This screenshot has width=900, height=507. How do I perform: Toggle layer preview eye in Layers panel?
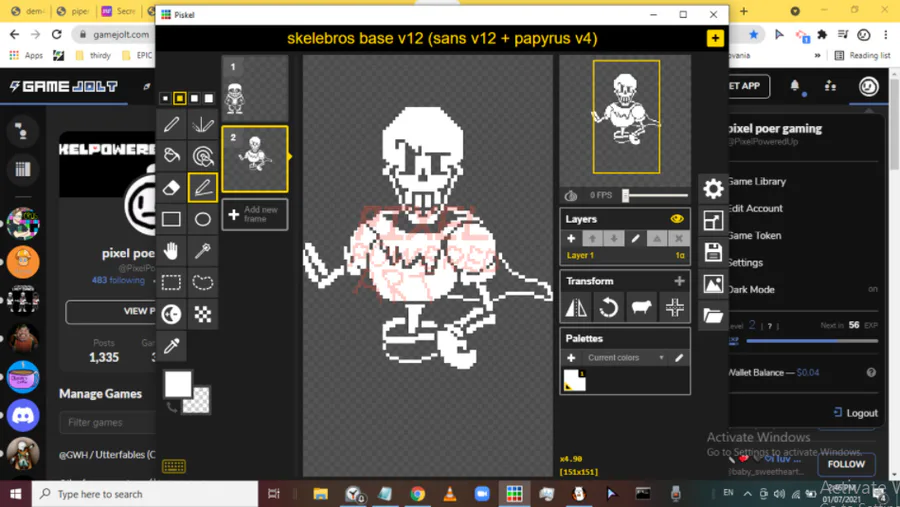tap(677, 219)
